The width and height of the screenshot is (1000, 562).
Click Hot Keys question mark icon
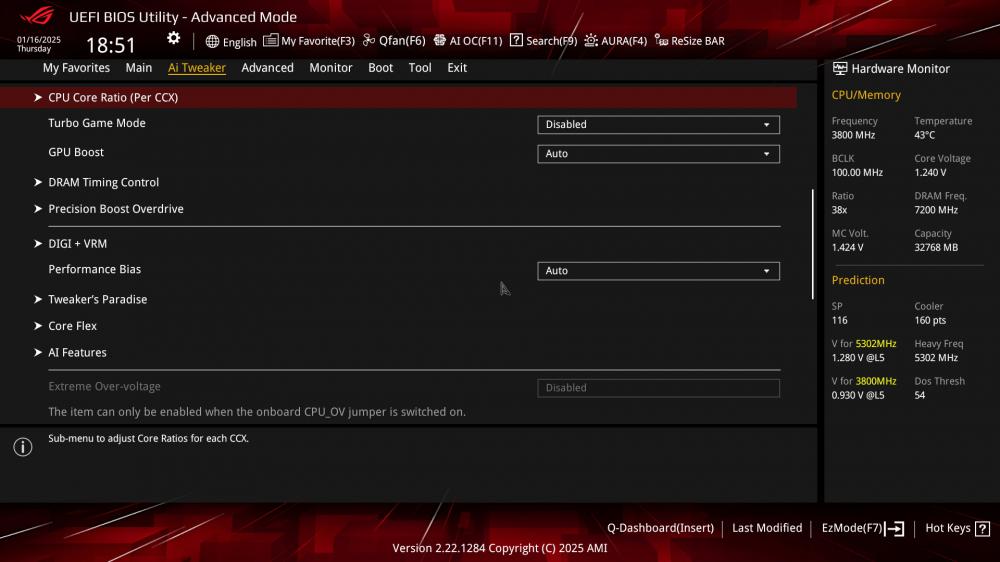pos(982,528)
